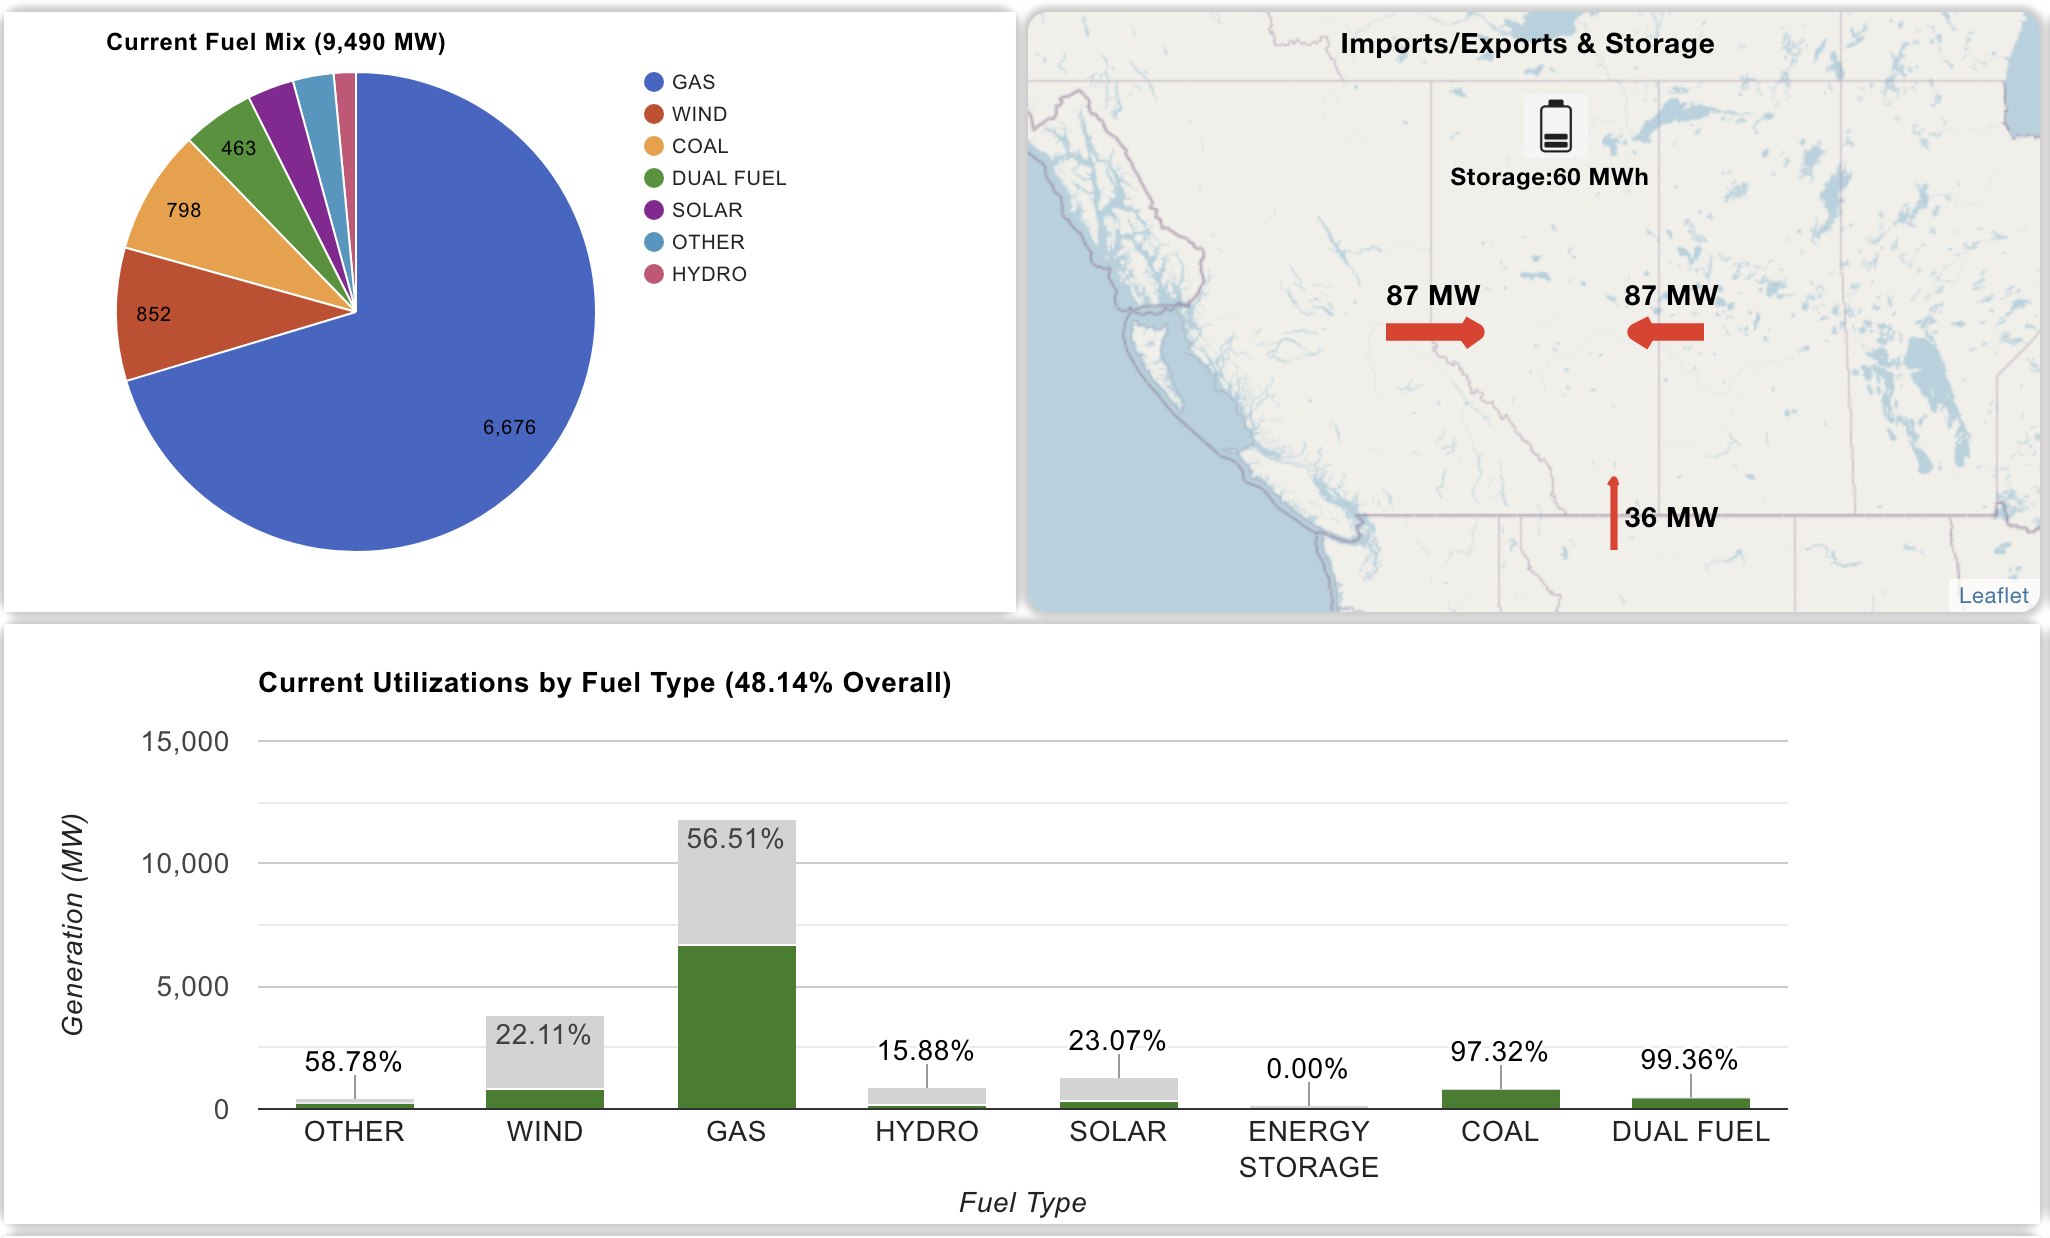Viewport: 2050px width, 1238px height.
Task: Click the upward red 36 MW arrow
Action: [1613, 514]
